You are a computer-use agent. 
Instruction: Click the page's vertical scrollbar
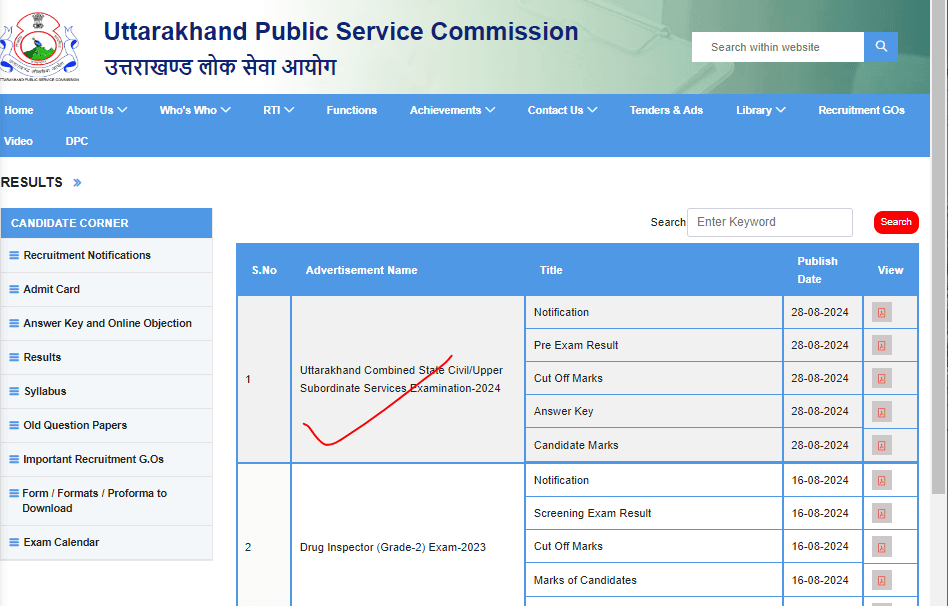click(x=938, y=300)
